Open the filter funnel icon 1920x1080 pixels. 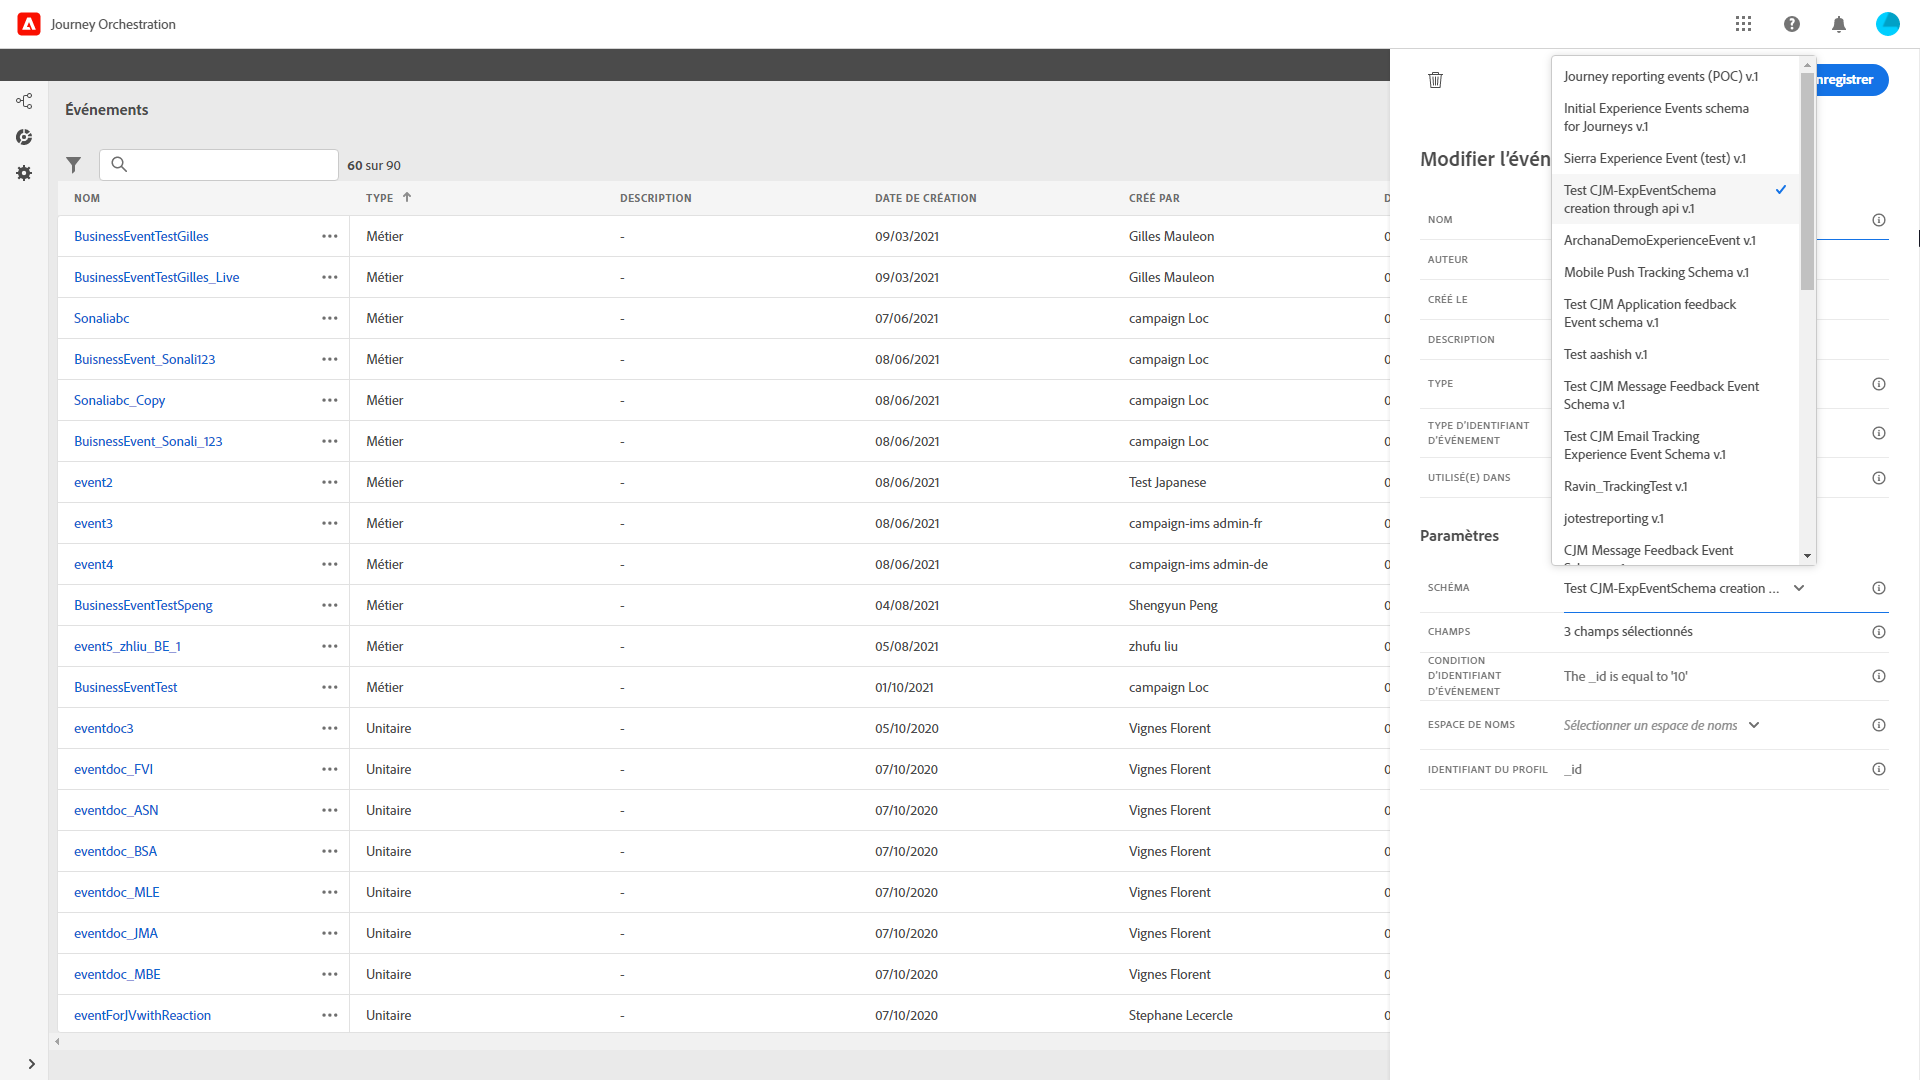[73, 165]
